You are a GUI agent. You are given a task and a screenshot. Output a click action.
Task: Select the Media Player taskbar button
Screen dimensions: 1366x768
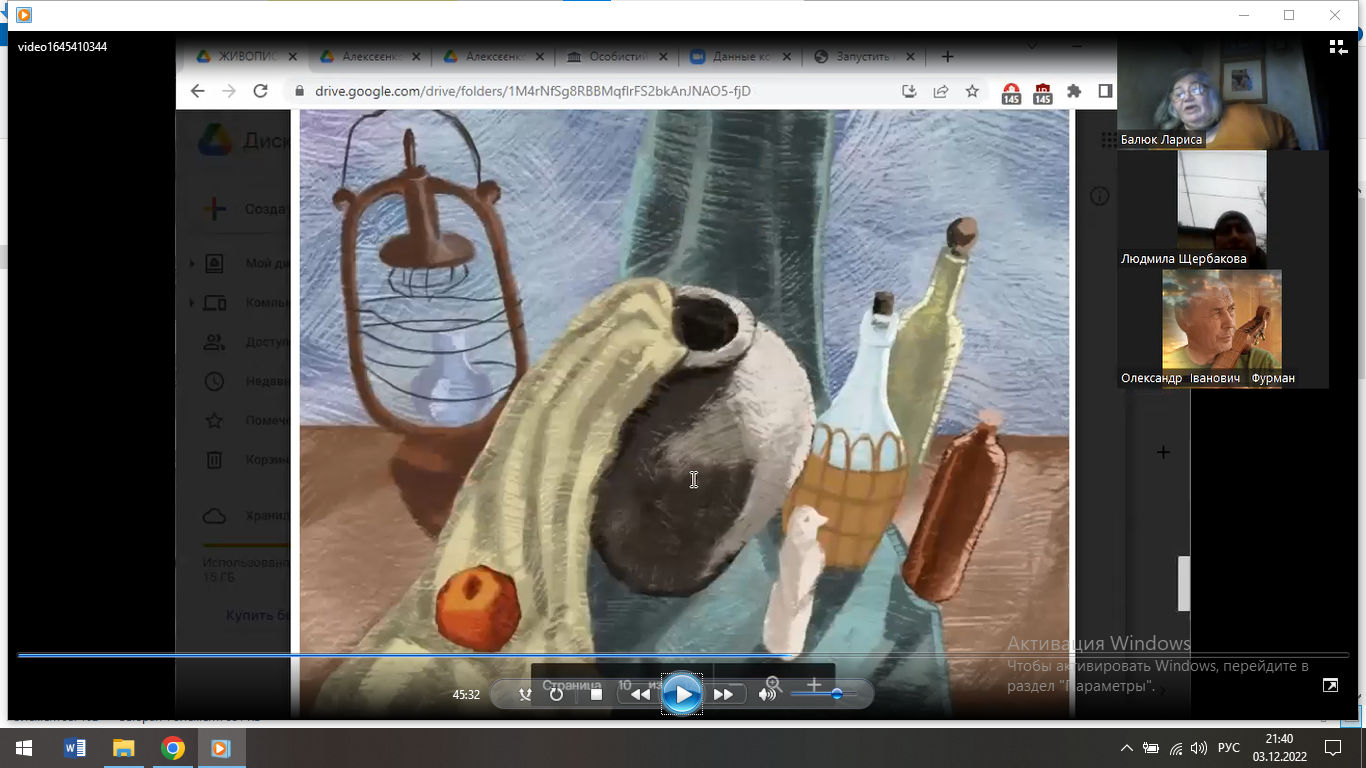pyautogui.click(x=222, y=748)
